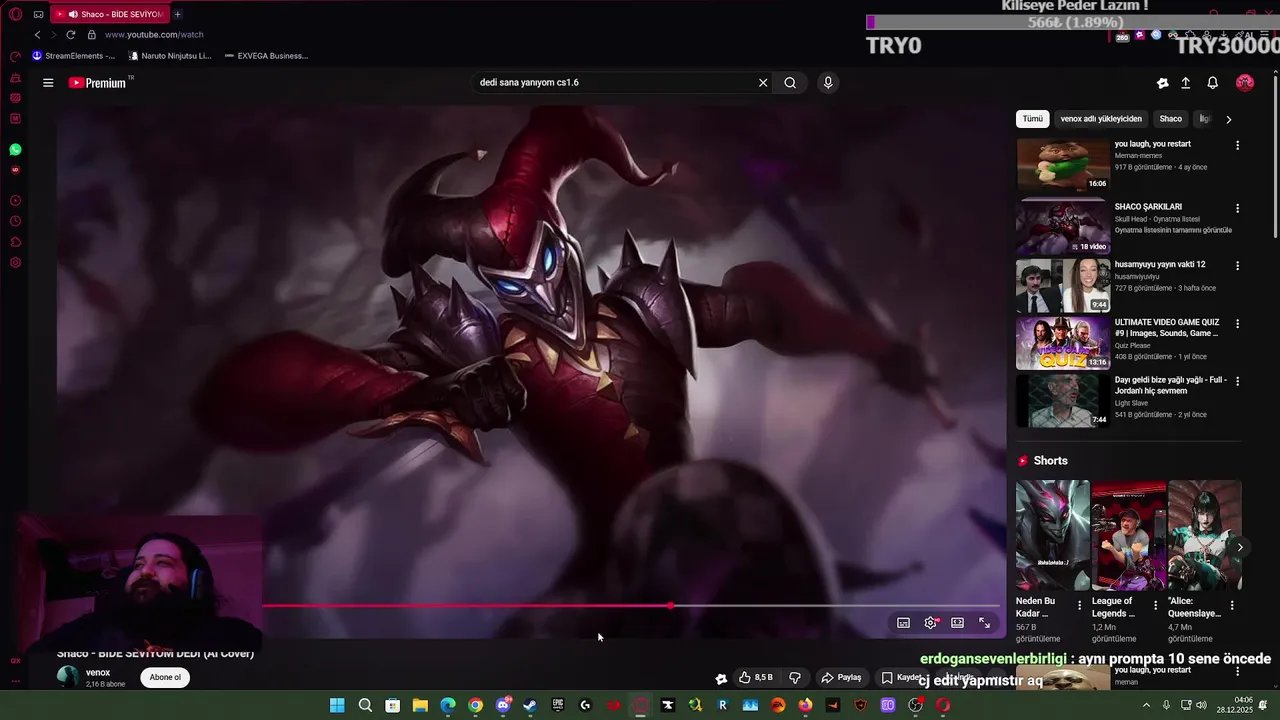This screenshot has height=720, width=1280.
Task: Show more filter chips arrow
Action: click(x=1229, y=119)
